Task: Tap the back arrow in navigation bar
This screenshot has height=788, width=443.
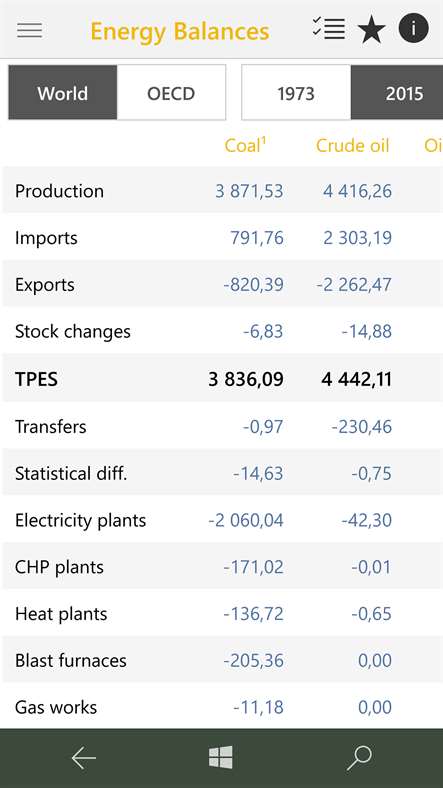Action: [83, 758]
